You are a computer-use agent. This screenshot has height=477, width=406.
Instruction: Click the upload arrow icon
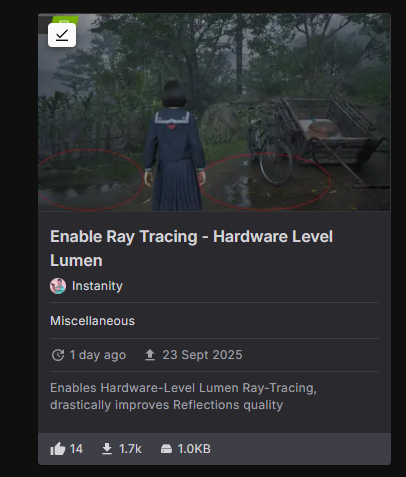(x=150, y=355)
